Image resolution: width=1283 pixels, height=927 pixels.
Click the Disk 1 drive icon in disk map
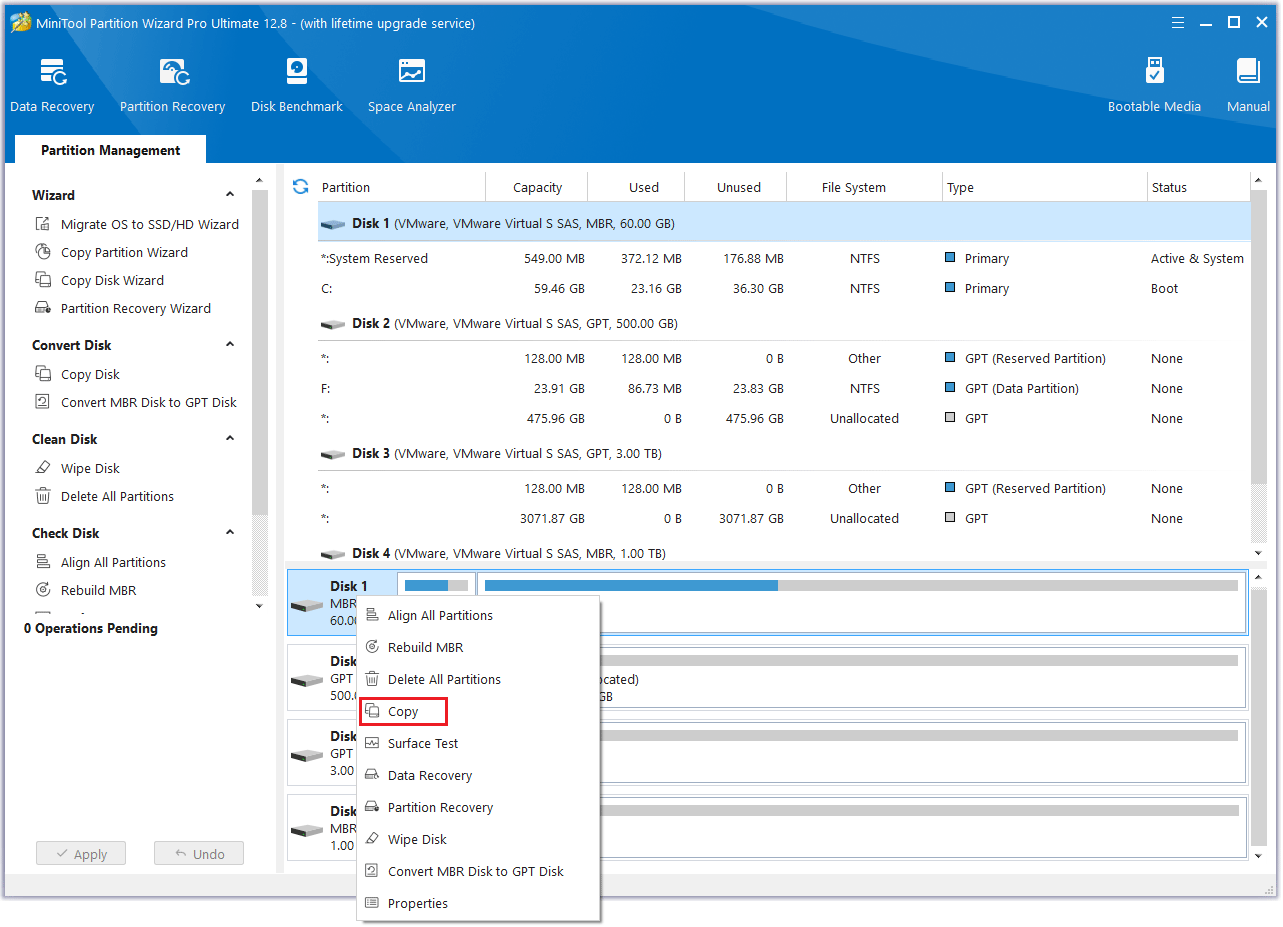(x=306, y=605)
